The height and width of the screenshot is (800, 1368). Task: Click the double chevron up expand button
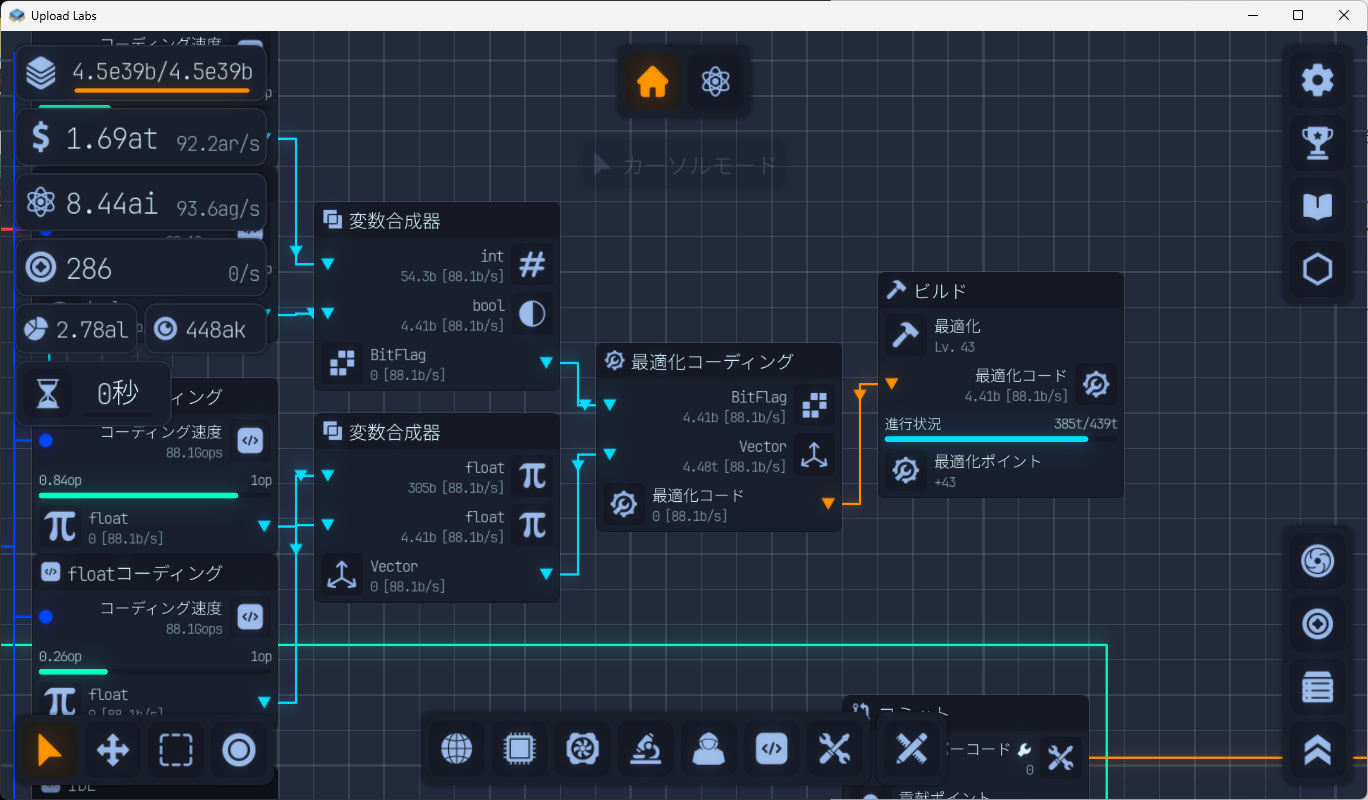[1317, 750]
